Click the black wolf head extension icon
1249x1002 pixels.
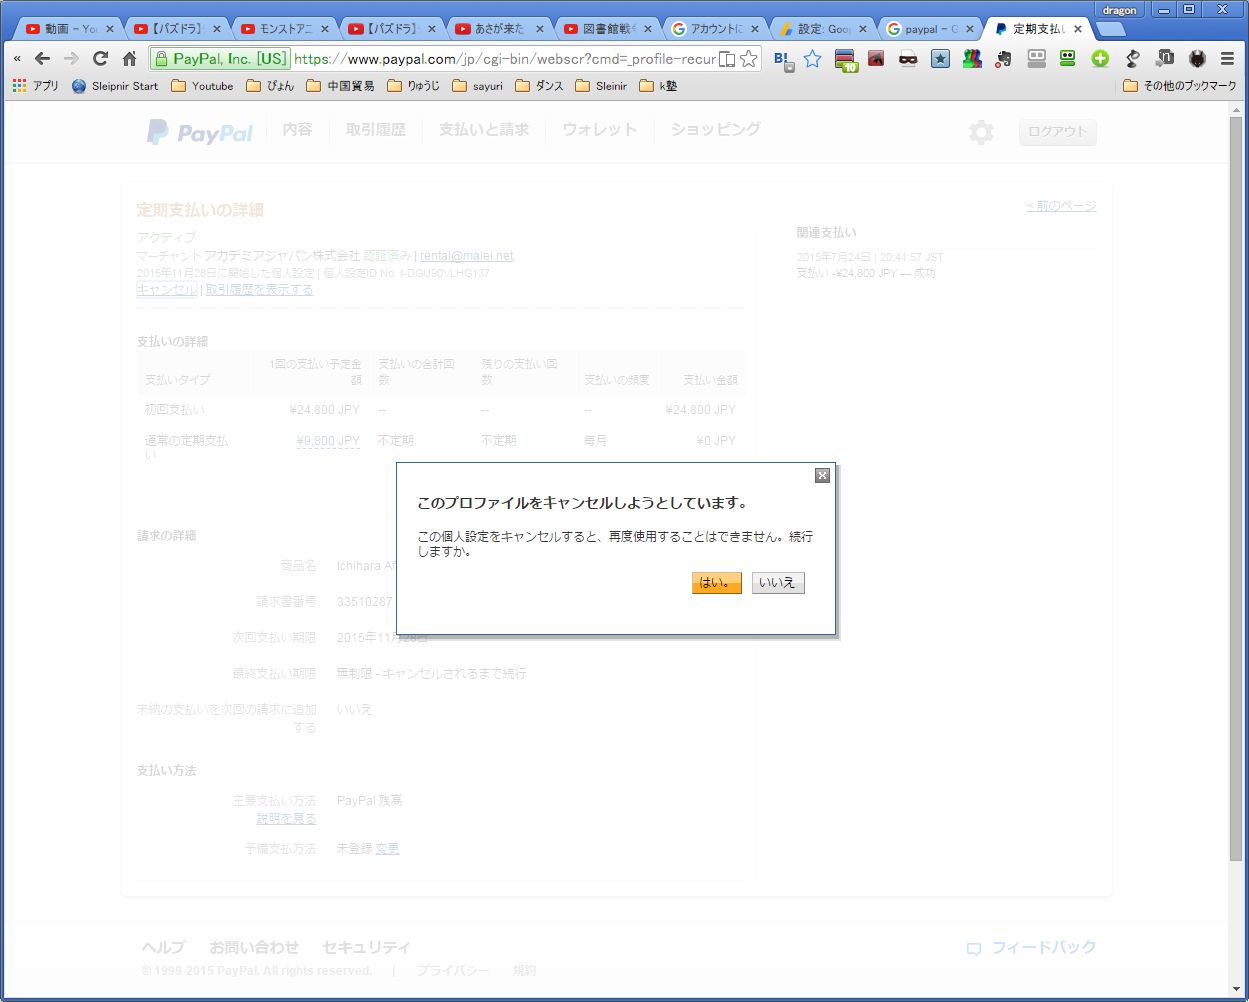pos(1196,59)
